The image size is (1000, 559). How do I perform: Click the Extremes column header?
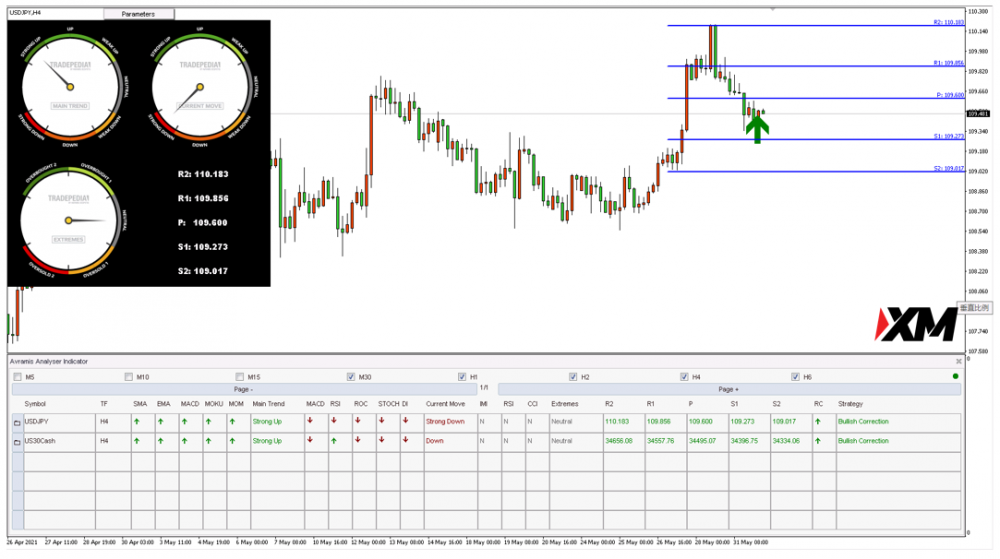[564, 404]
